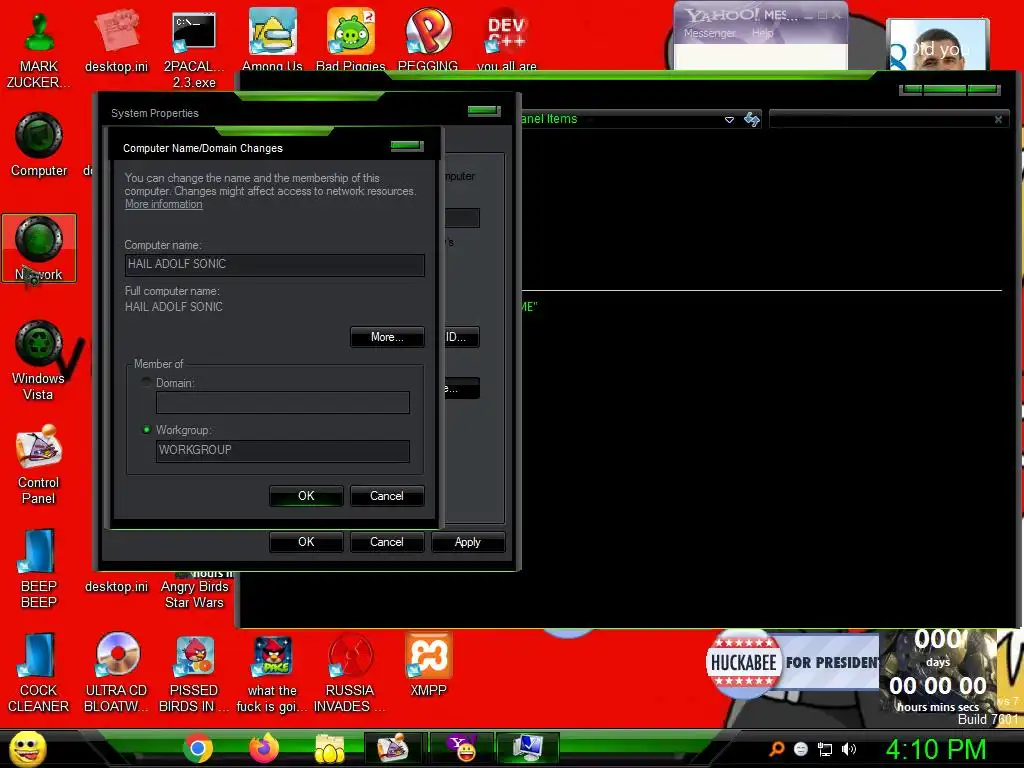
Task: Click Cancel in Computer Name/Domain Changes dialog
Action: click(x=387, y=496)
